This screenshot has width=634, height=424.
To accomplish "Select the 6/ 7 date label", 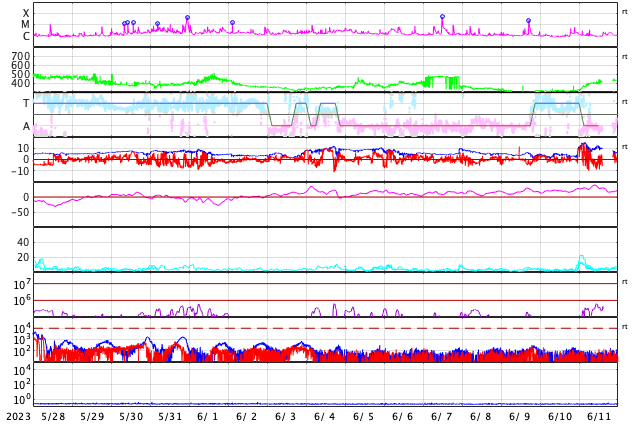I will [442, 416].
